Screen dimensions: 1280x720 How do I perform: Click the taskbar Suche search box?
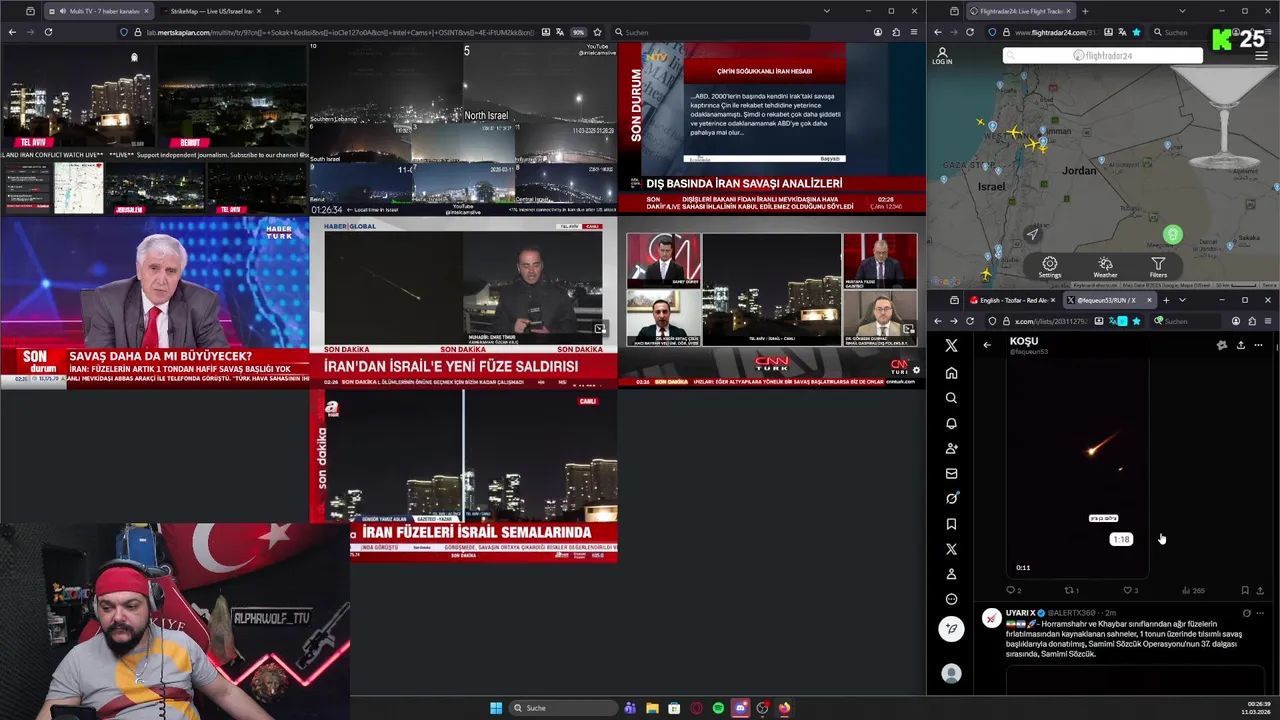(x=562, y=708)
